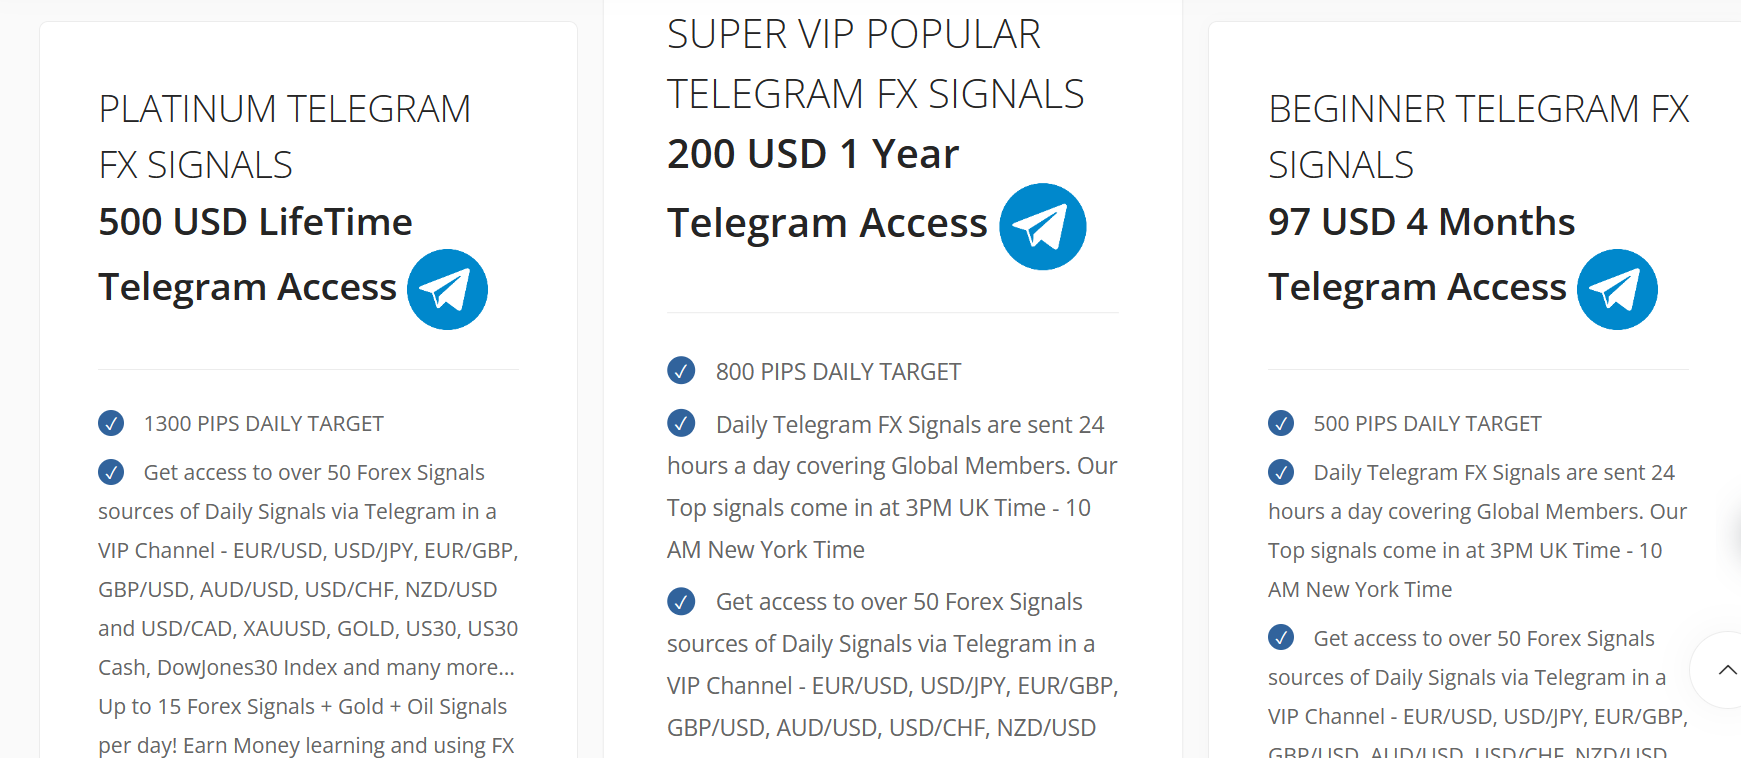Click the checkmark on Platinum's Get access bullet
Screen dimensions: 1741x758
pos(111,472)
